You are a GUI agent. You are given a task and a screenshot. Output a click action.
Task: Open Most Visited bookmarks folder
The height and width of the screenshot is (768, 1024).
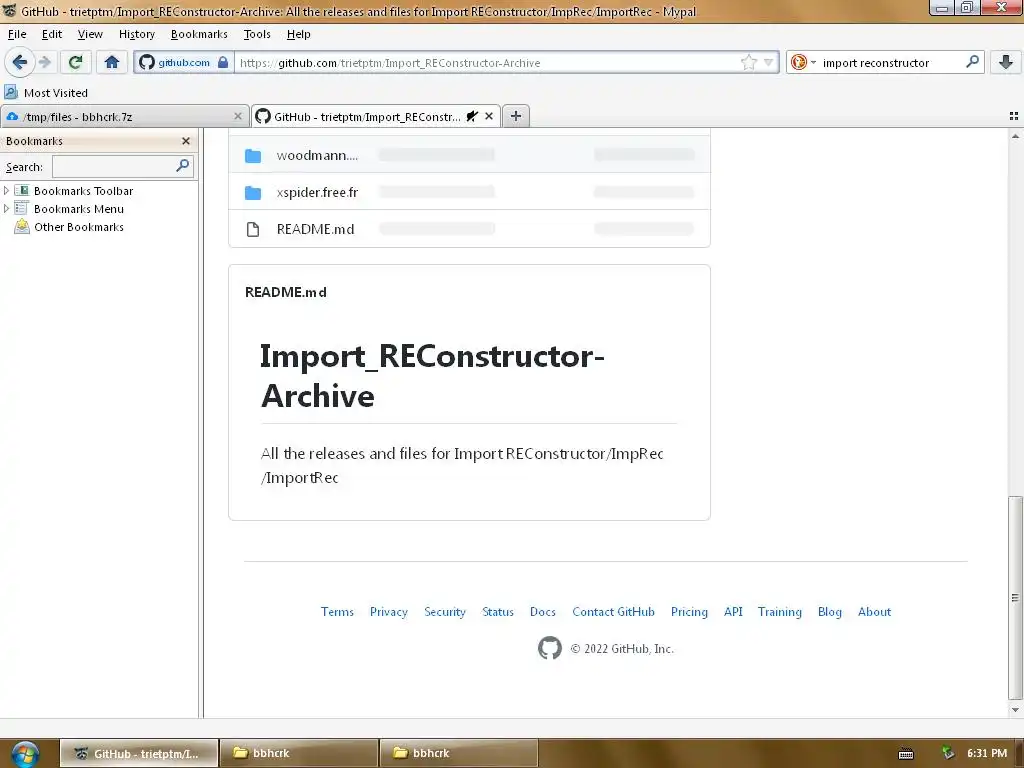(x=46, y=93)
